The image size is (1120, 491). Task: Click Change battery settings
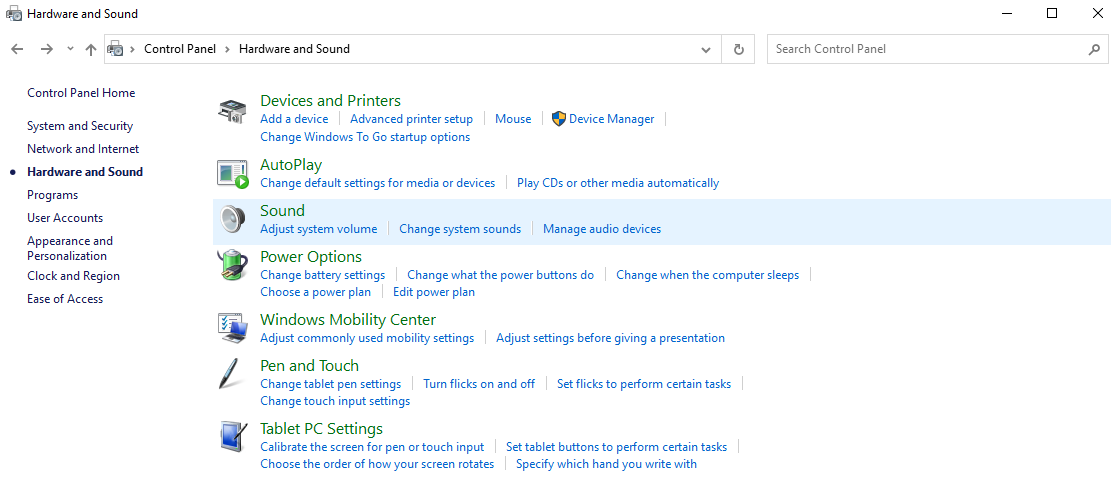[322, 275]
